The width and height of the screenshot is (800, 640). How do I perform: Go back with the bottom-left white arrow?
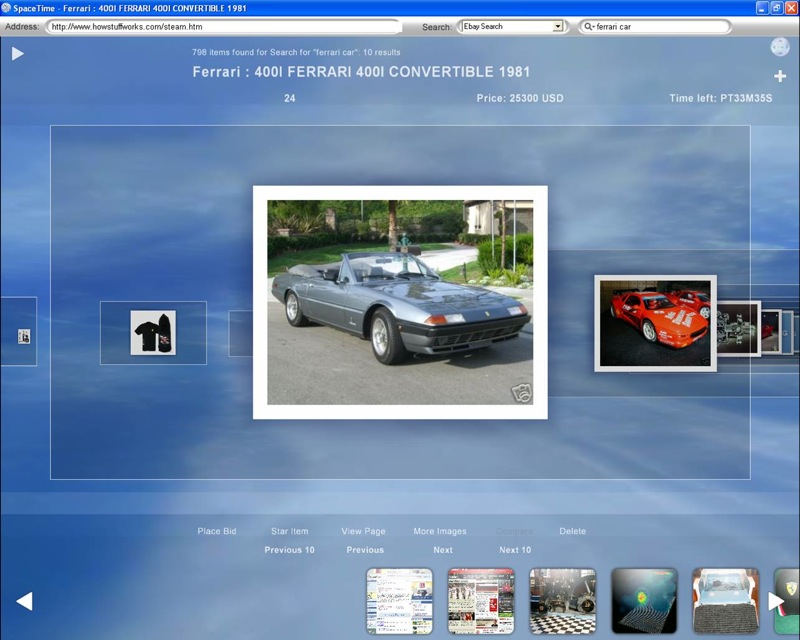[24, 601]
